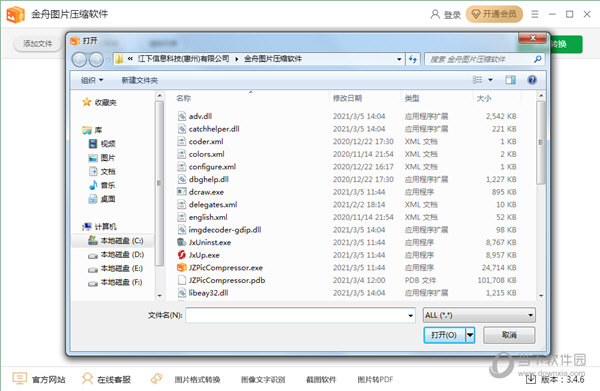Click the JxUp.exe file icon
The image size is (600, 391).
click(x=182, y=255)
